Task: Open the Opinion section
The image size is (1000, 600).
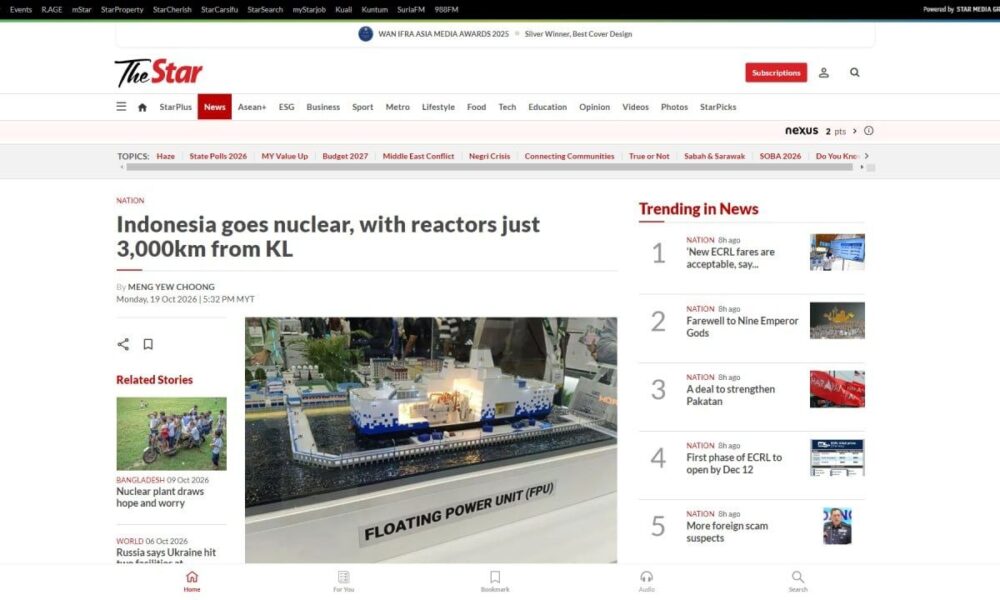Action: click(x=594, y=107)
